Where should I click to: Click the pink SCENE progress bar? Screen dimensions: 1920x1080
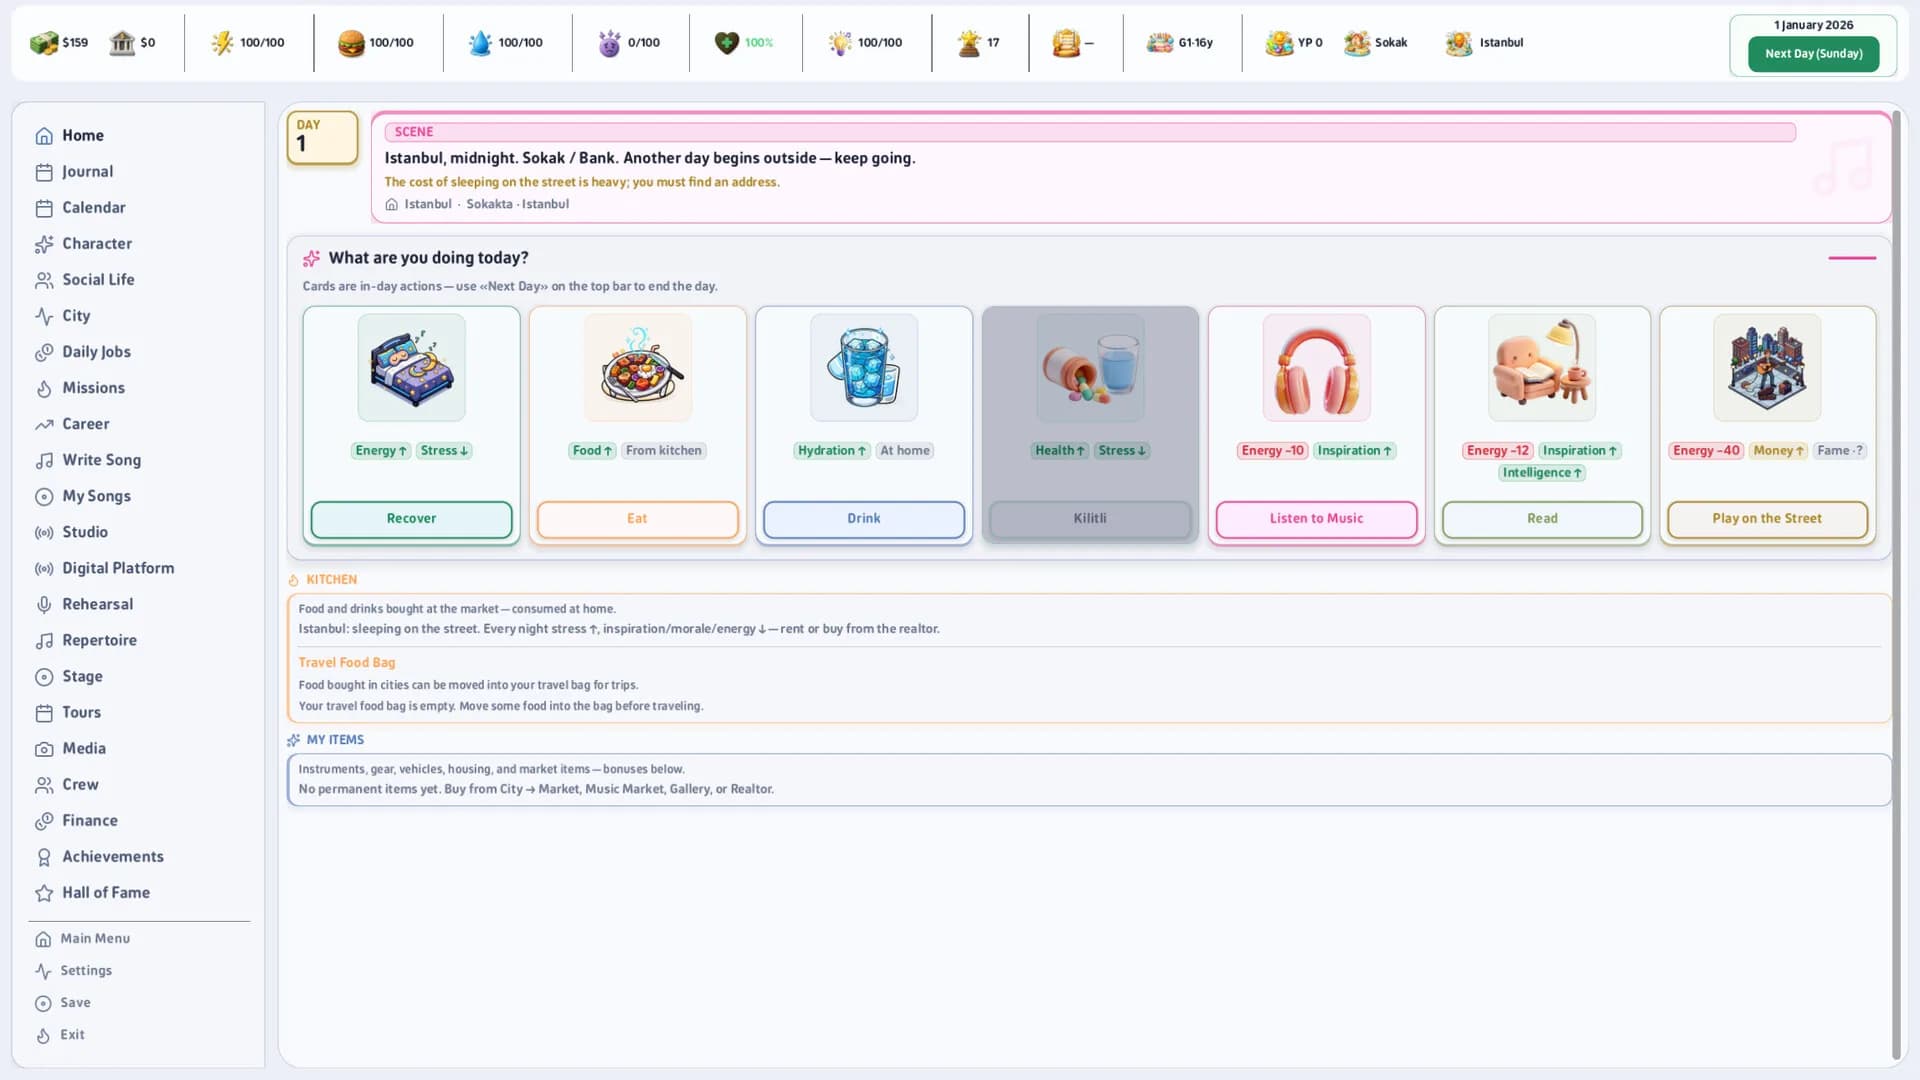[1090, 132]
